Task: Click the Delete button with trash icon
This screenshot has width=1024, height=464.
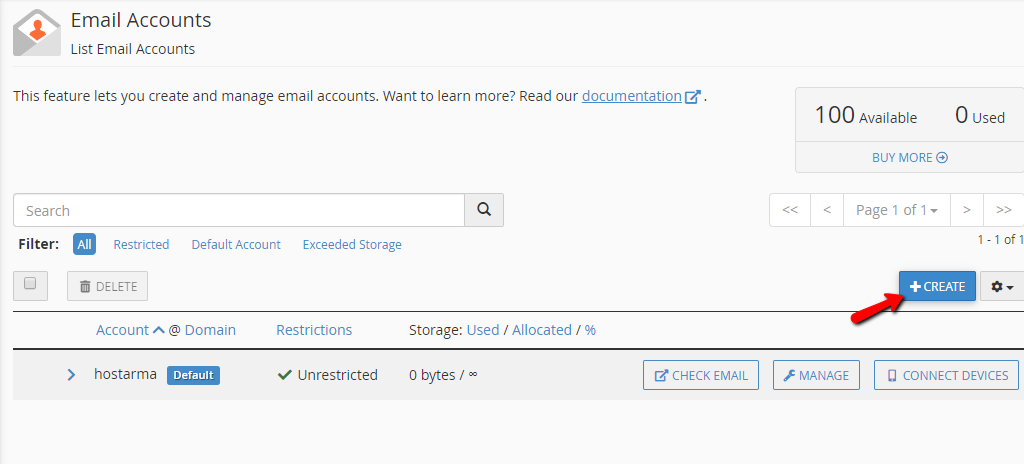Action: 107,287
